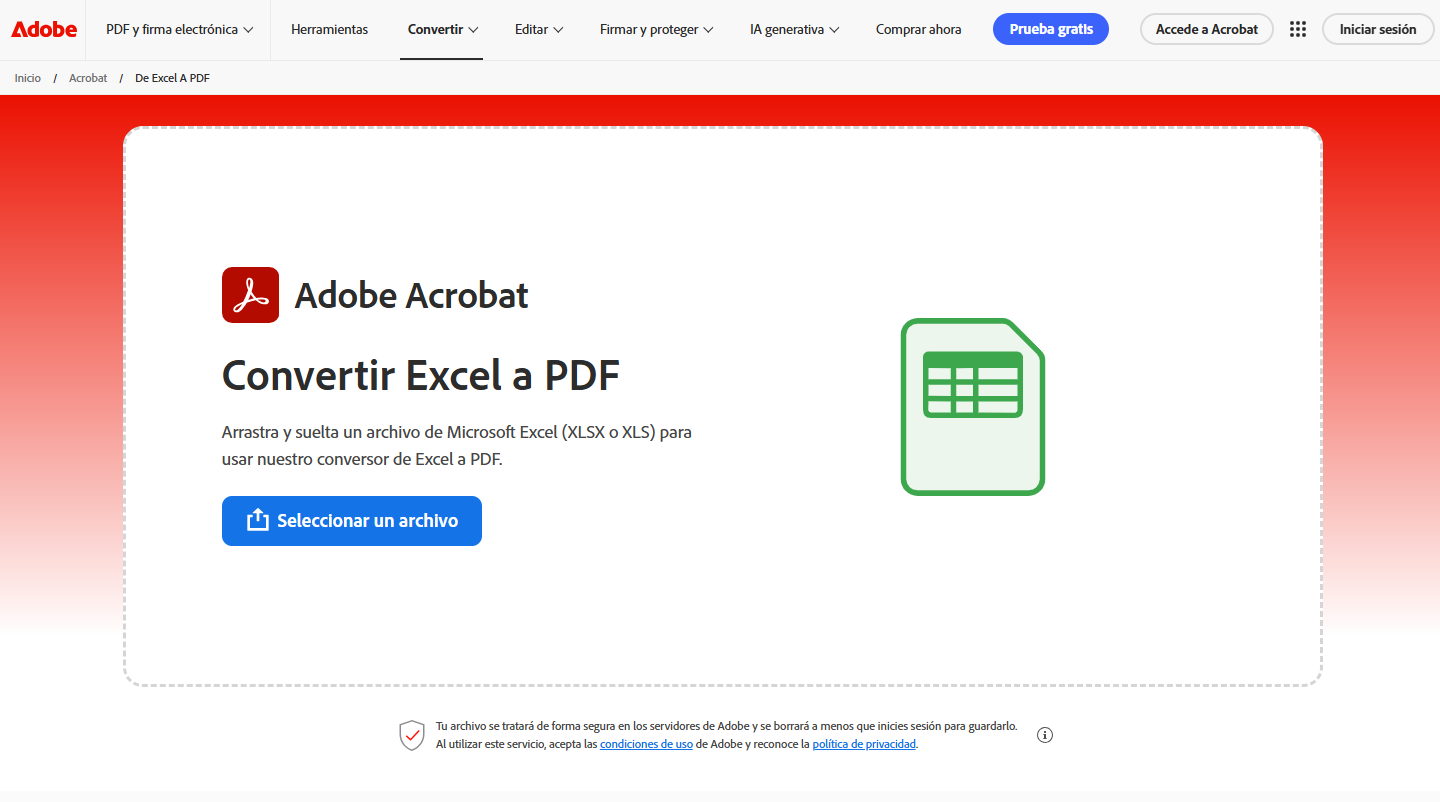The width and height of the screenshot is (1440, 802).
Task: Click the 'Arrastra y suelta un archivo' description
Action: coord(457,446)
